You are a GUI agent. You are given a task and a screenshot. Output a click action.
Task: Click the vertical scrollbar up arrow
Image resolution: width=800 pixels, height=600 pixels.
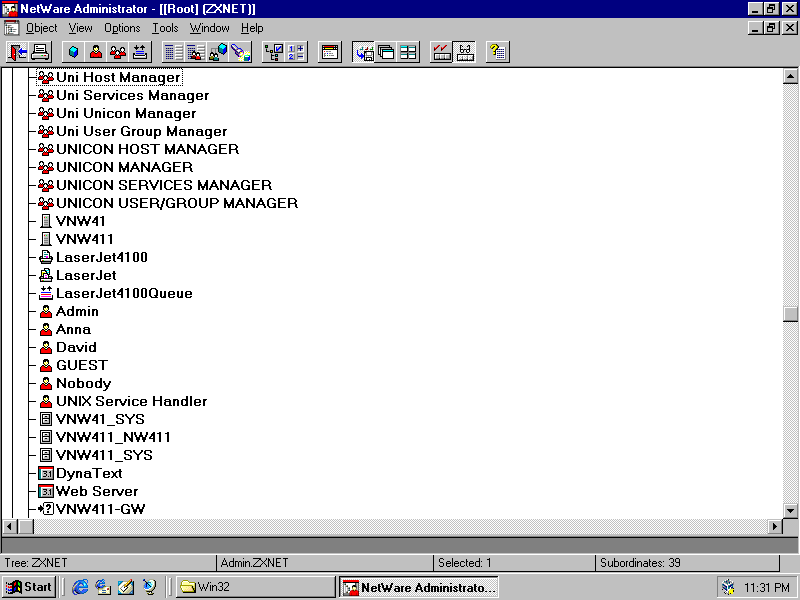click(790, 77)
